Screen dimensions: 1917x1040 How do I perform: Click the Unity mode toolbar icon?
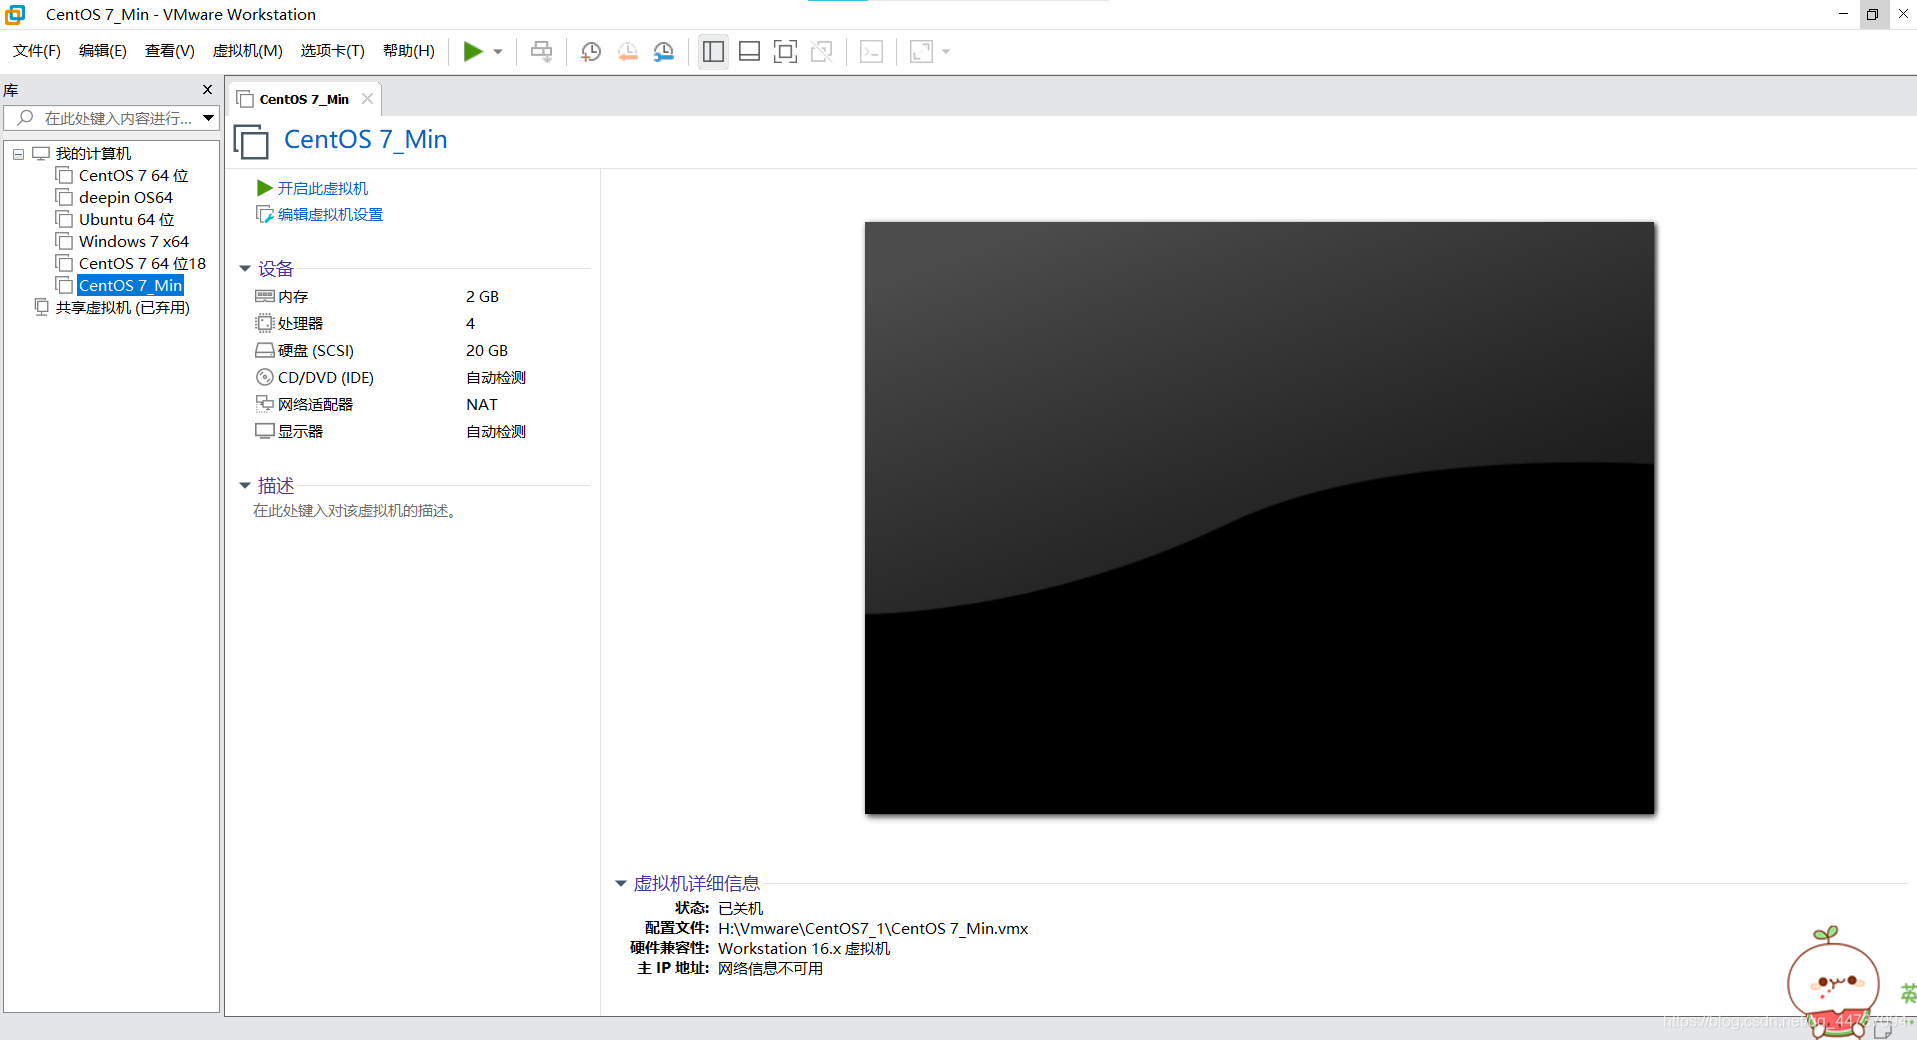[821, 51]
